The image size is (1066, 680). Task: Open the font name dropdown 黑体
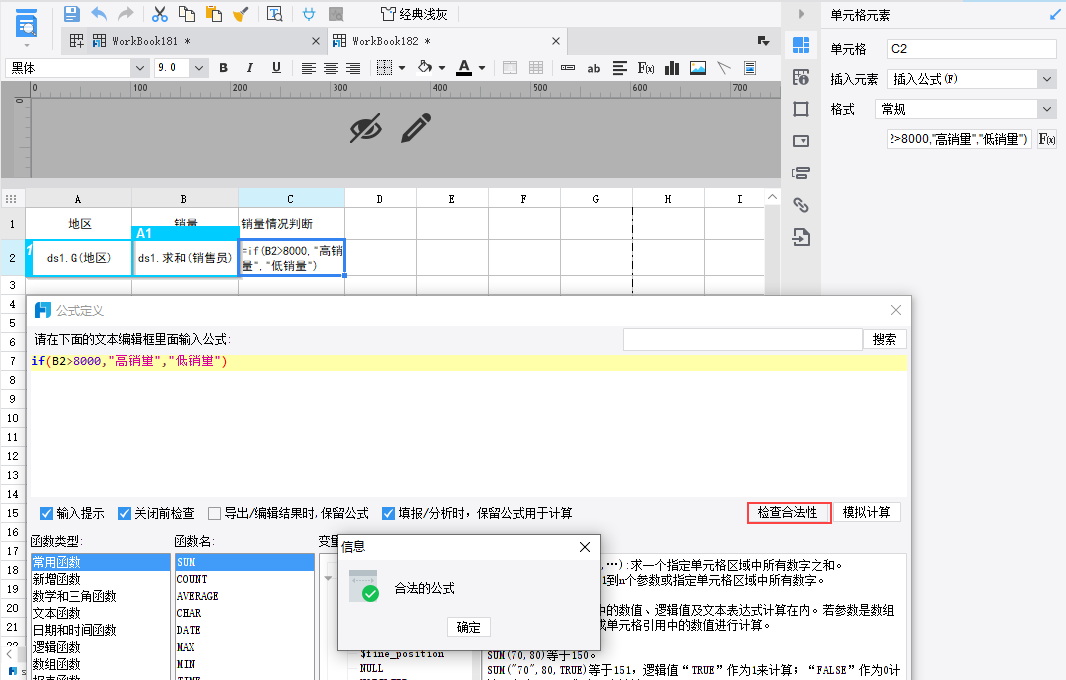(x=139, y=68)
